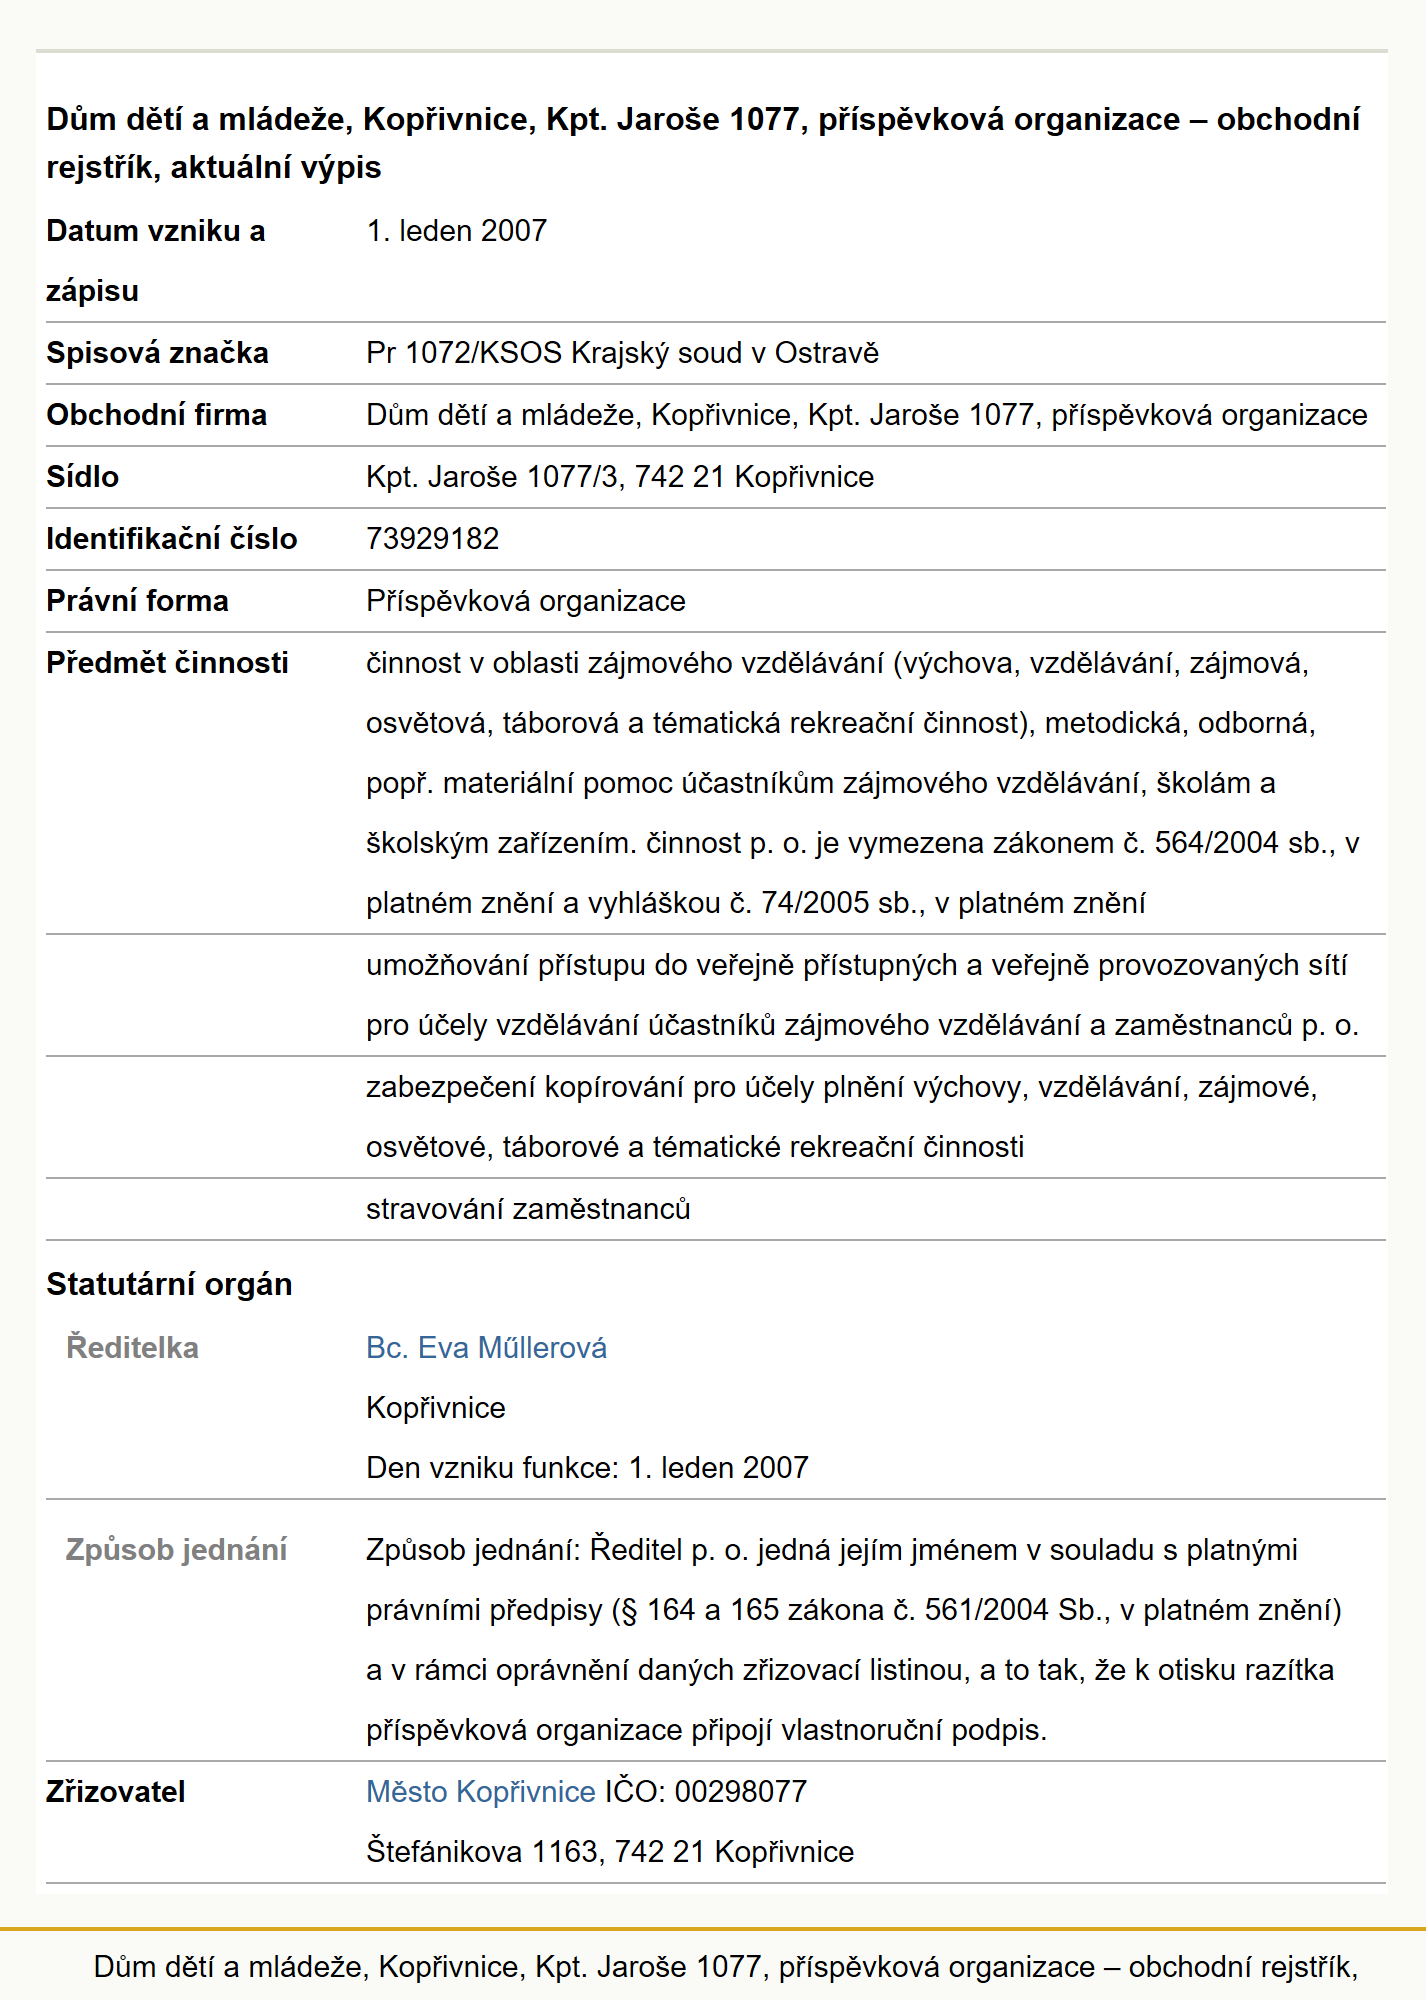Select the identification number 73929182
Screen dimensions: 1426x2000
[x=432, y=539]
